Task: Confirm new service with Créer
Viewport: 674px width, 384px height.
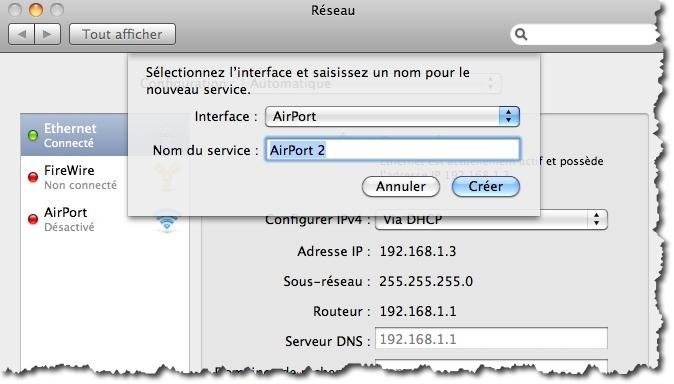Action: 486,186
